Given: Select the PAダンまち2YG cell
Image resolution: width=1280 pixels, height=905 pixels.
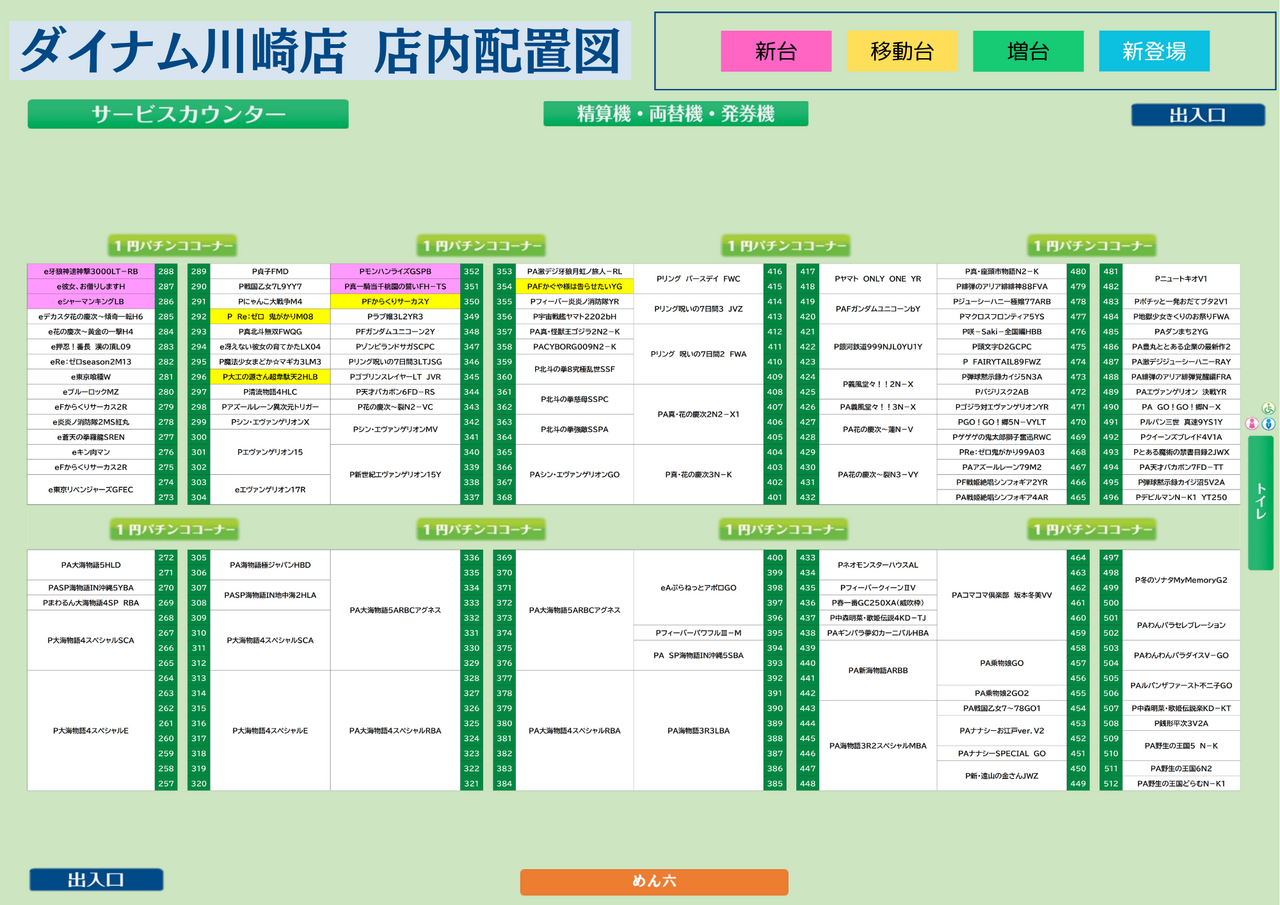Looking at the screenshot, I should tap(1181, 331).
